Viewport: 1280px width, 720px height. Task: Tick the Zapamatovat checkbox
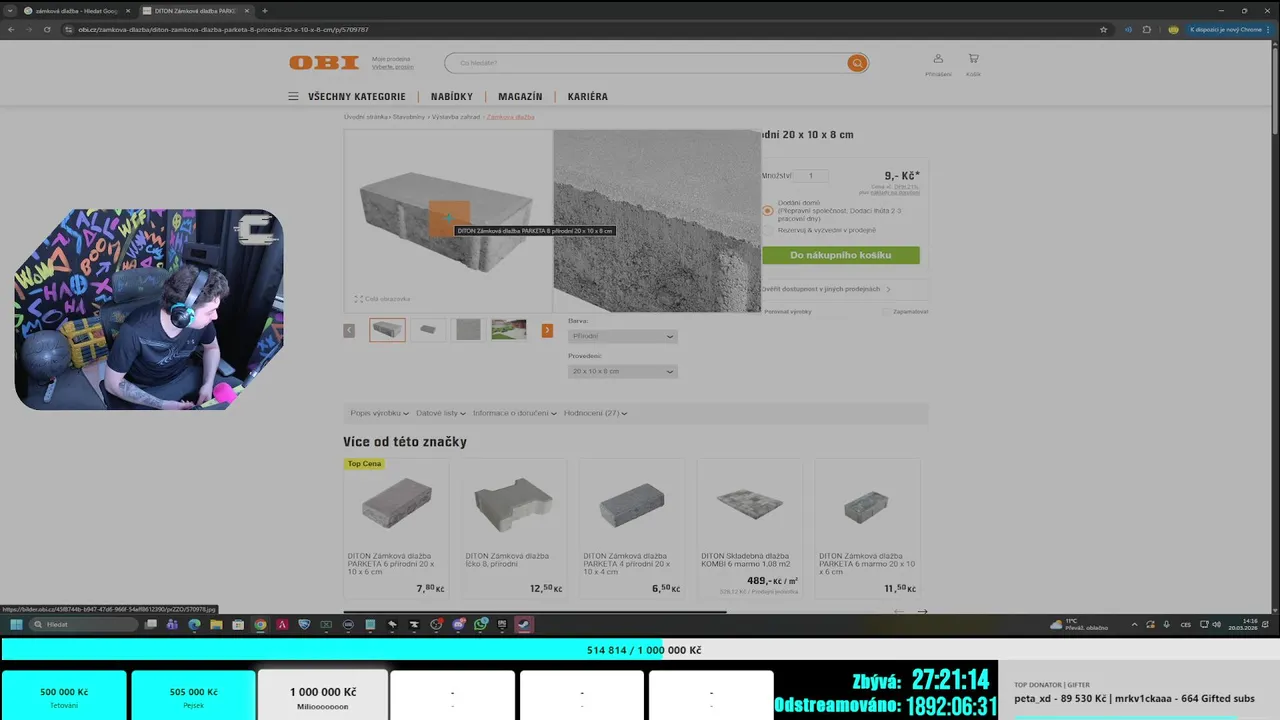click(x=886, y=312)
